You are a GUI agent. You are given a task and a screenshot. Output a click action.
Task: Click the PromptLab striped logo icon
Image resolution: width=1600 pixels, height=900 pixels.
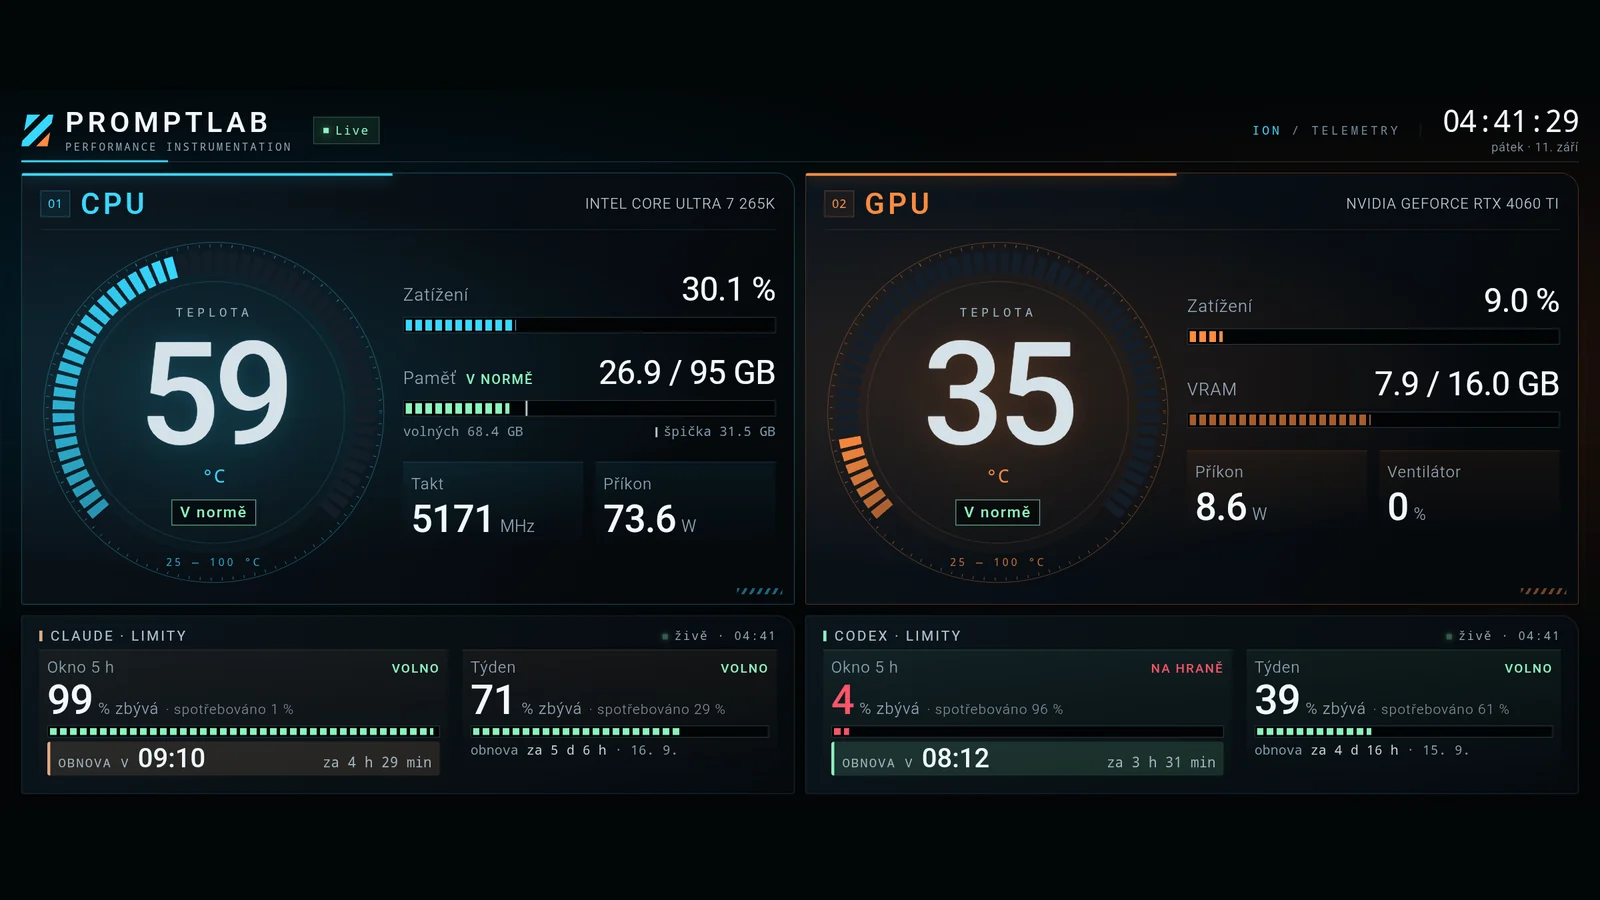pos(37,130)
